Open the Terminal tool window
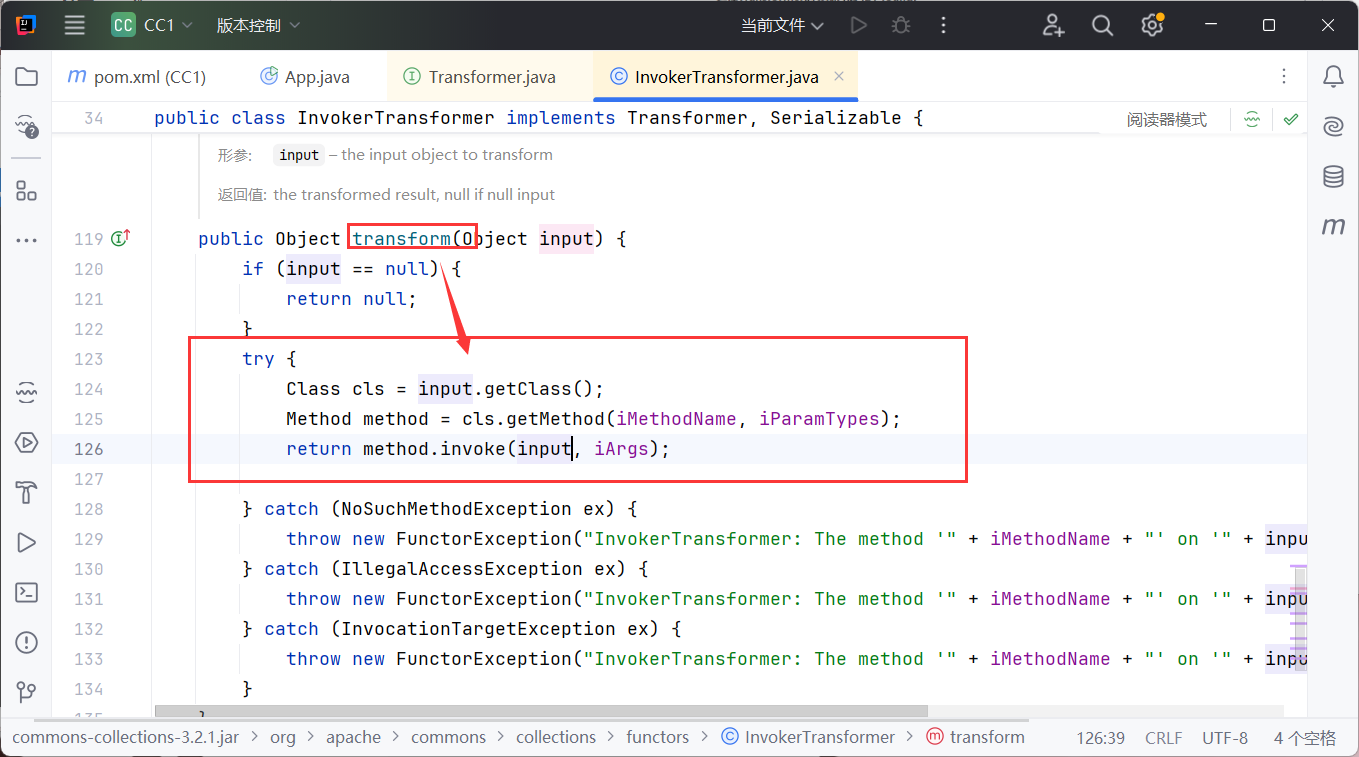The image size is (1359, 757). (x=27, y=592)
